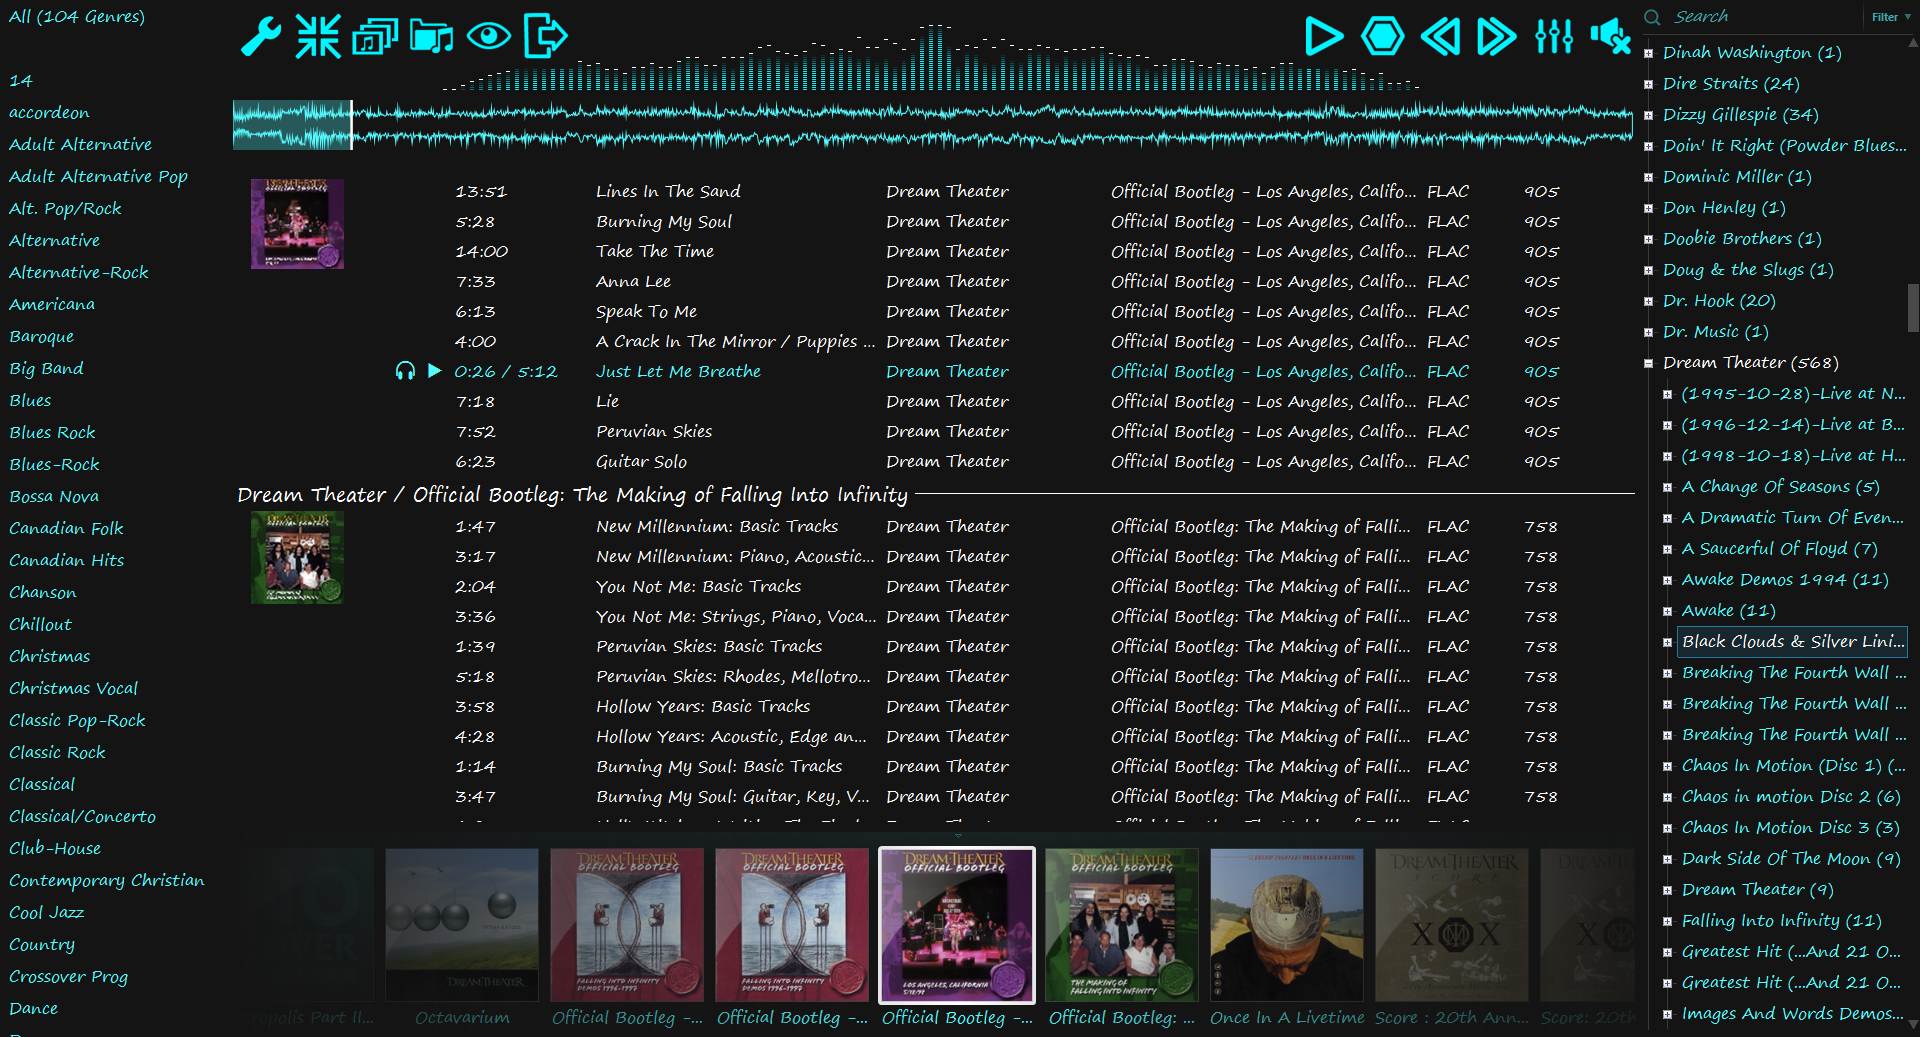
Task: Click the collapse-arrows layout icon
Action: point(318,37)
